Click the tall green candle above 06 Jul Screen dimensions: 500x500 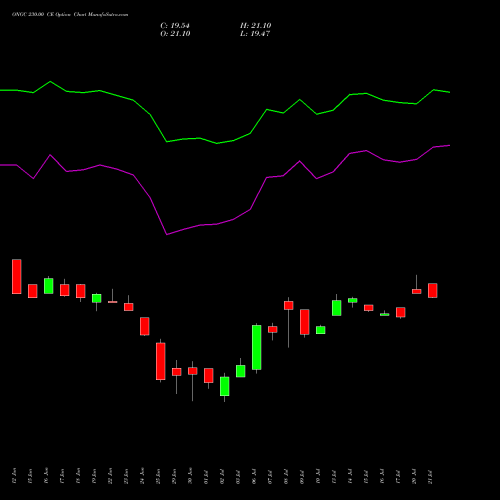click(x=257, y=347)
